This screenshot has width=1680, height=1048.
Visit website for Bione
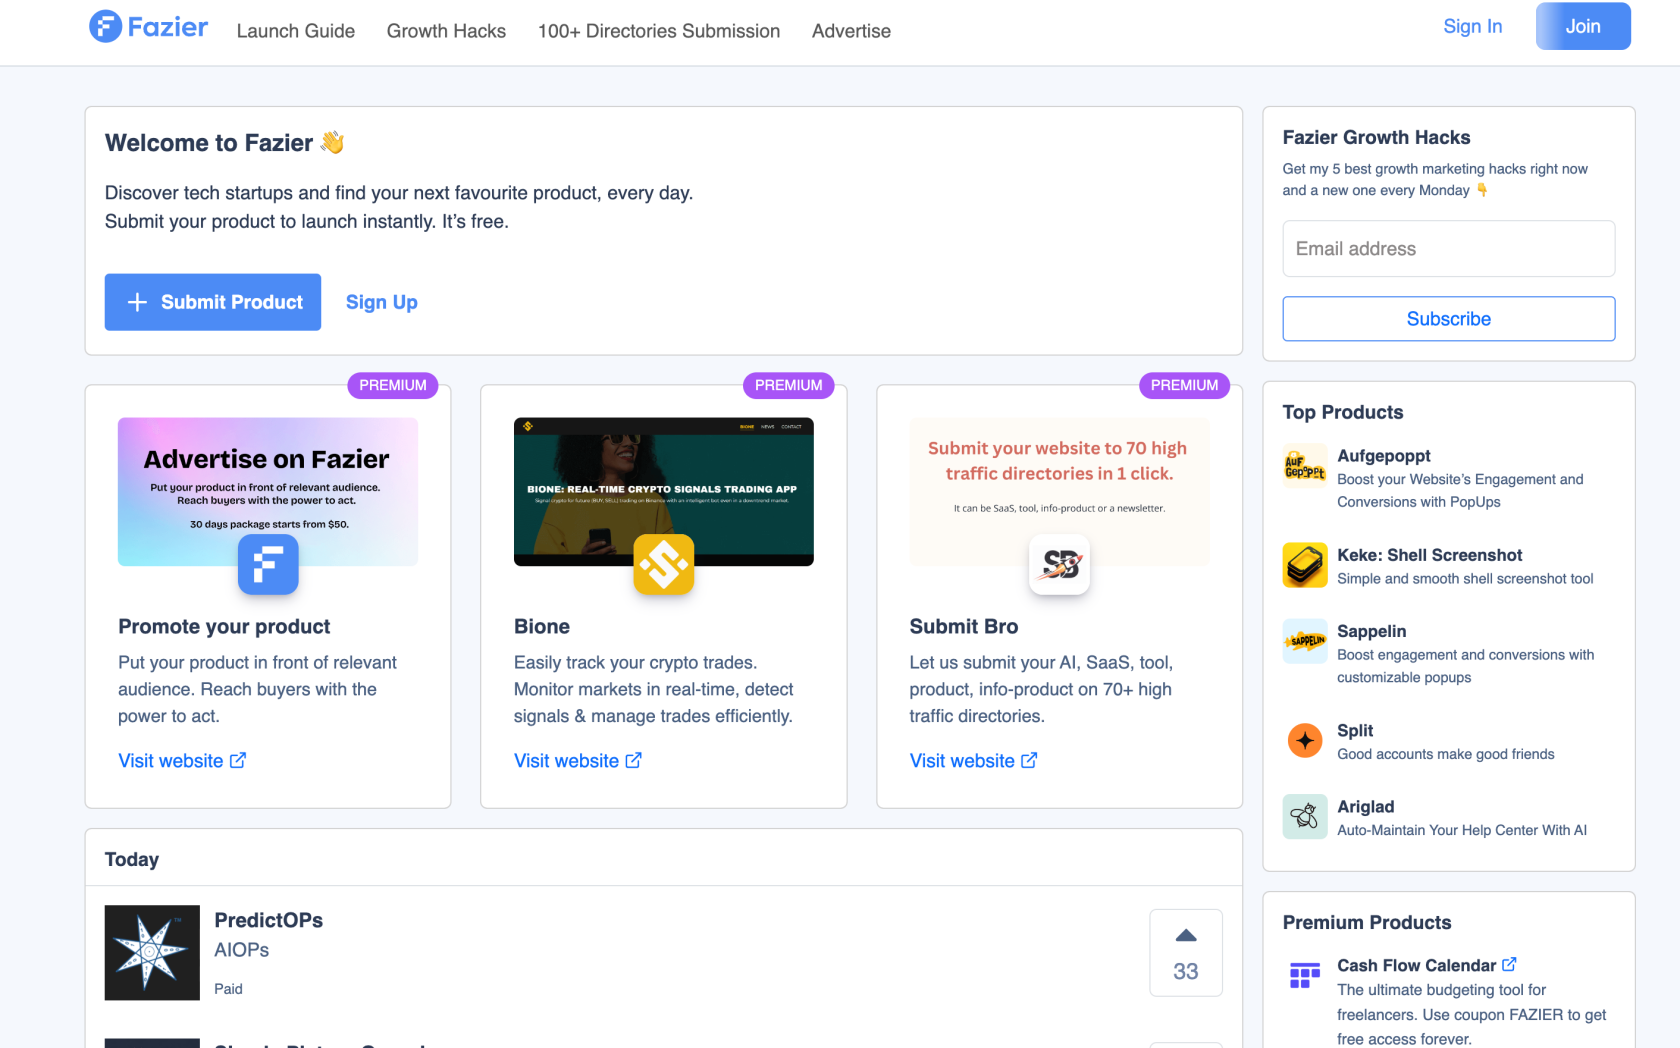tap(566, 761)
